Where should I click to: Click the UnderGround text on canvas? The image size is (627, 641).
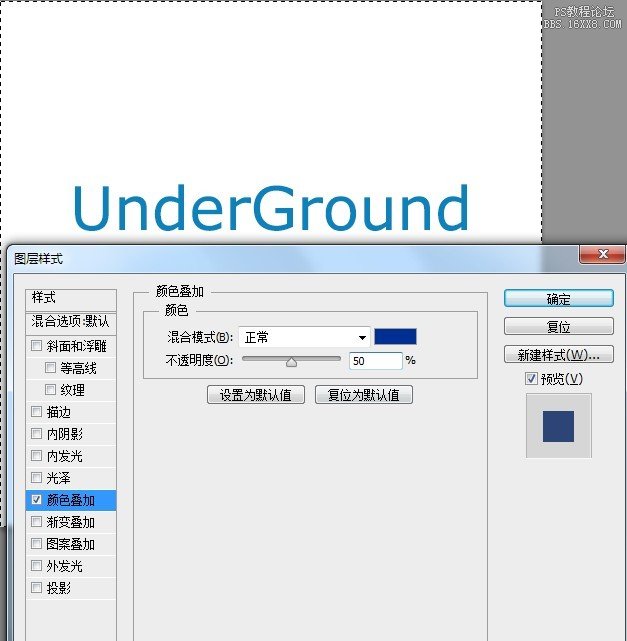(x=271, y=208)
